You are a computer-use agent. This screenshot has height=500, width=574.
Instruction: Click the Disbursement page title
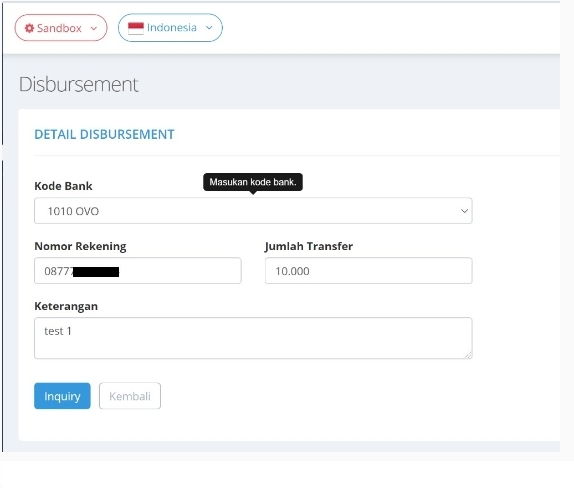click(79, 84)
